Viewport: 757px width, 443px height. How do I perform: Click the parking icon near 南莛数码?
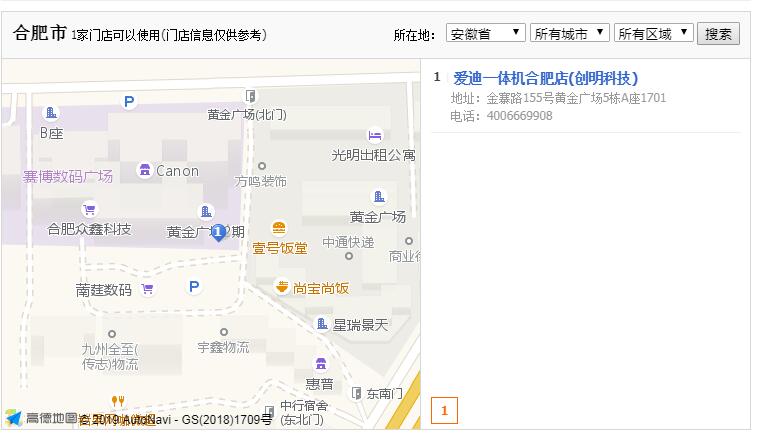[x=194, y=287]
